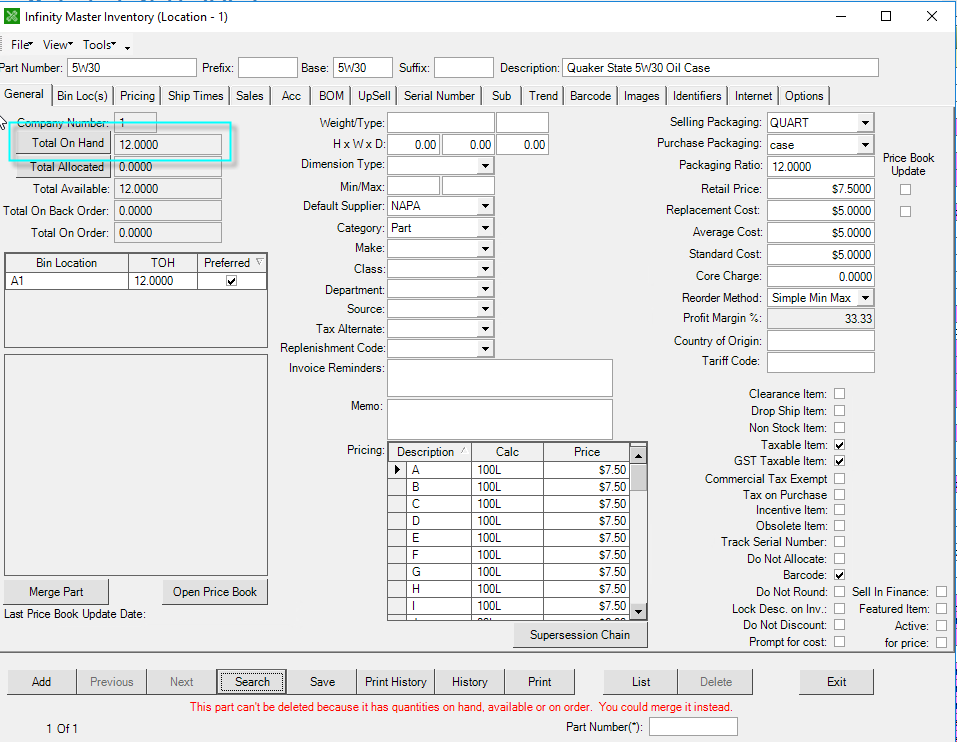Open the Selling Packaging dropdown
This screenshot has width=957, height=742.
(865, 123)
